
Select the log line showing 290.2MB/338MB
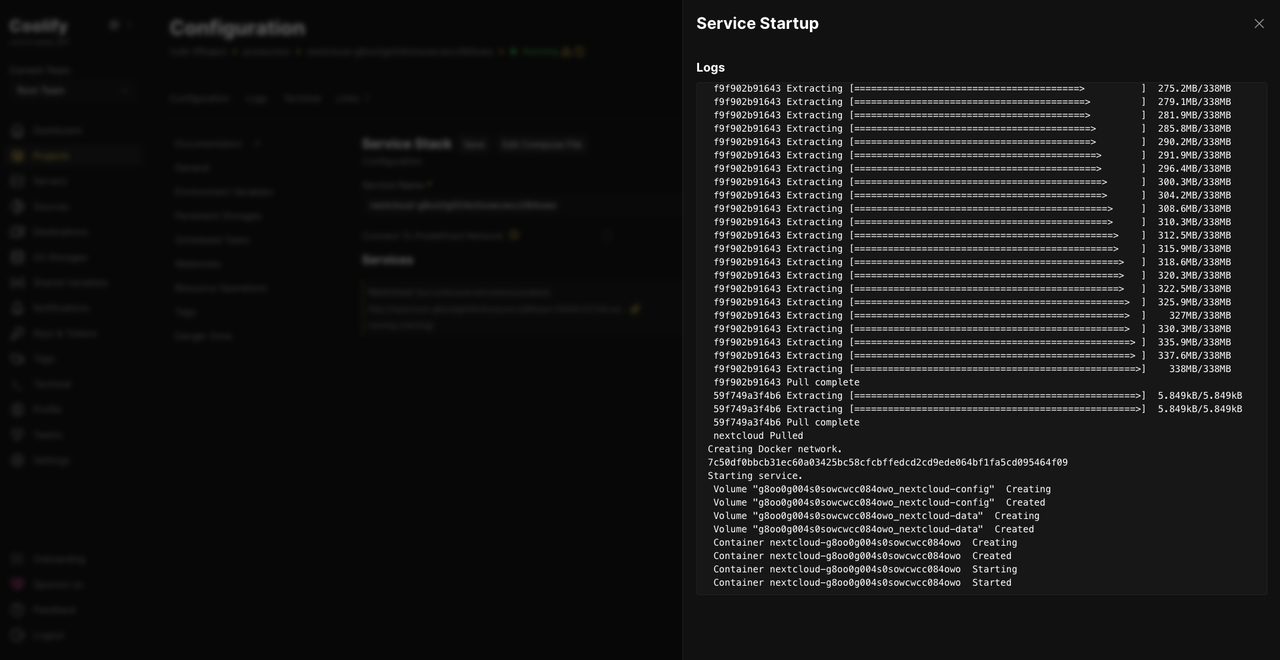(x=972, y=142)
